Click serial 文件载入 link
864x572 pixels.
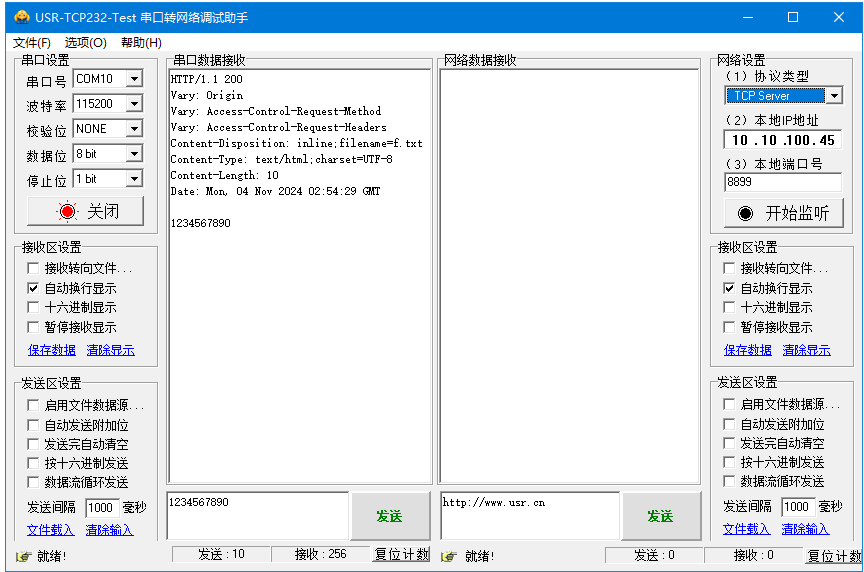tap(51, 530)
